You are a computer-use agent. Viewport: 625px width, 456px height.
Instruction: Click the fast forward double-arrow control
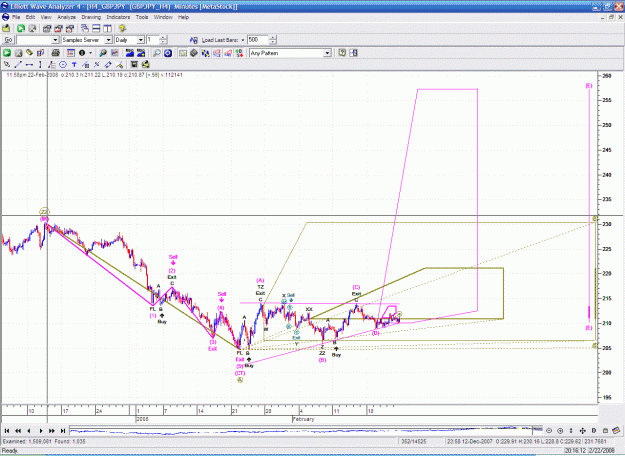(x=52, y=430)
